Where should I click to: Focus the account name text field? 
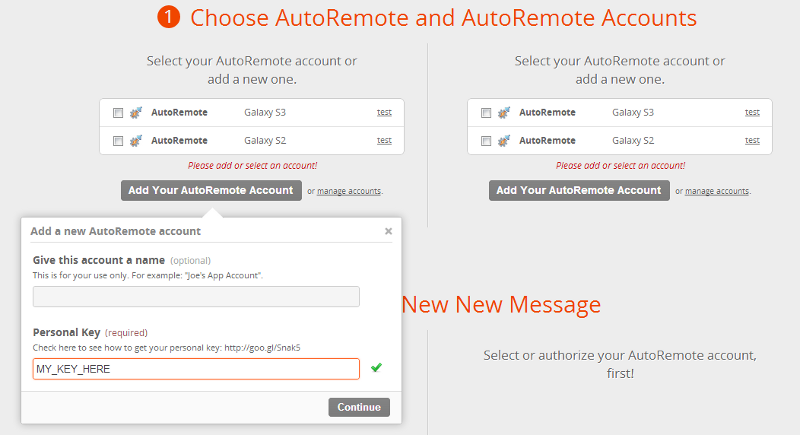(196, 296)
